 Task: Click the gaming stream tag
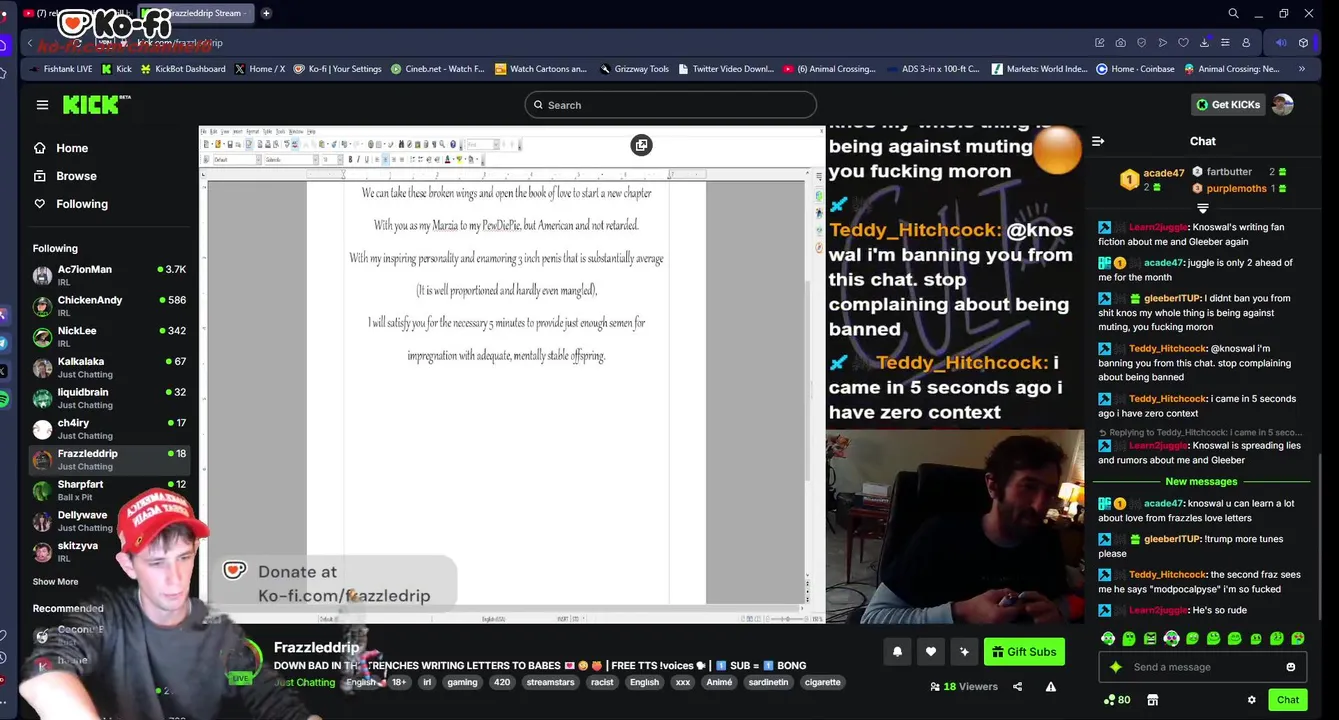coord(462,682)
